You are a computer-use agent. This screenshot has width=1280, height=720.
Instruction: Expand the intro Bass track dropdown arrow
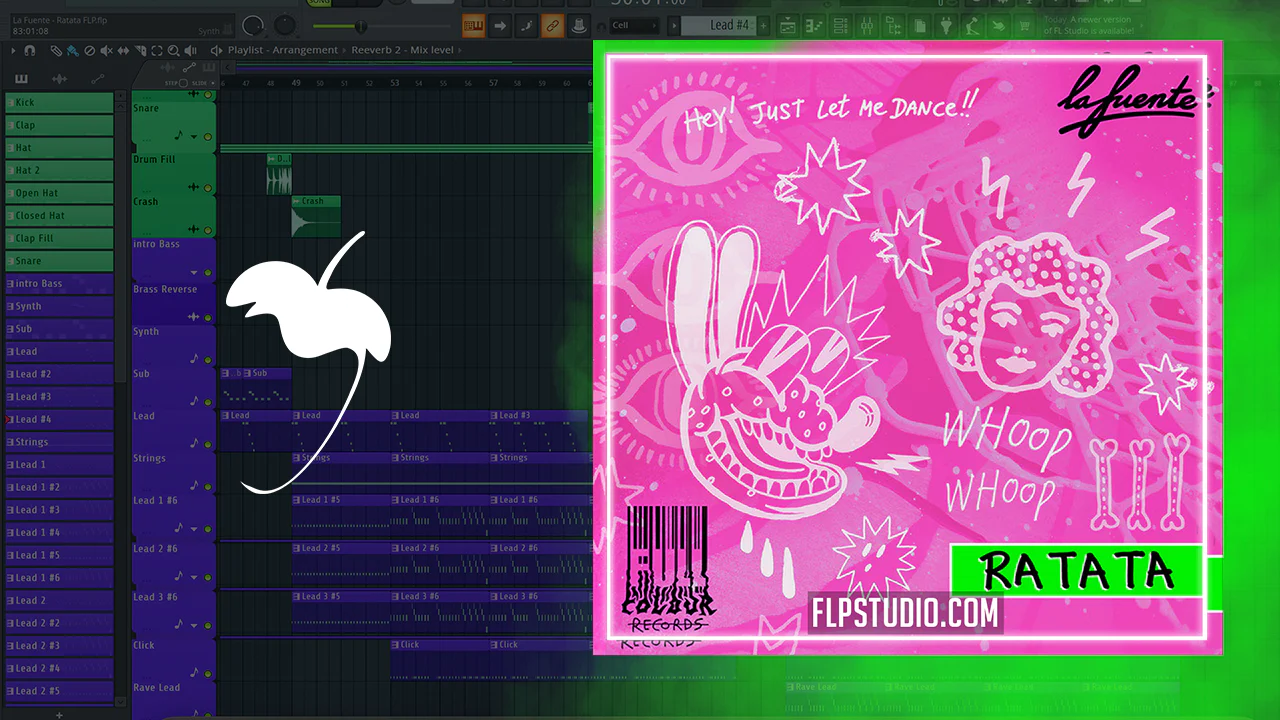point(194,272)
